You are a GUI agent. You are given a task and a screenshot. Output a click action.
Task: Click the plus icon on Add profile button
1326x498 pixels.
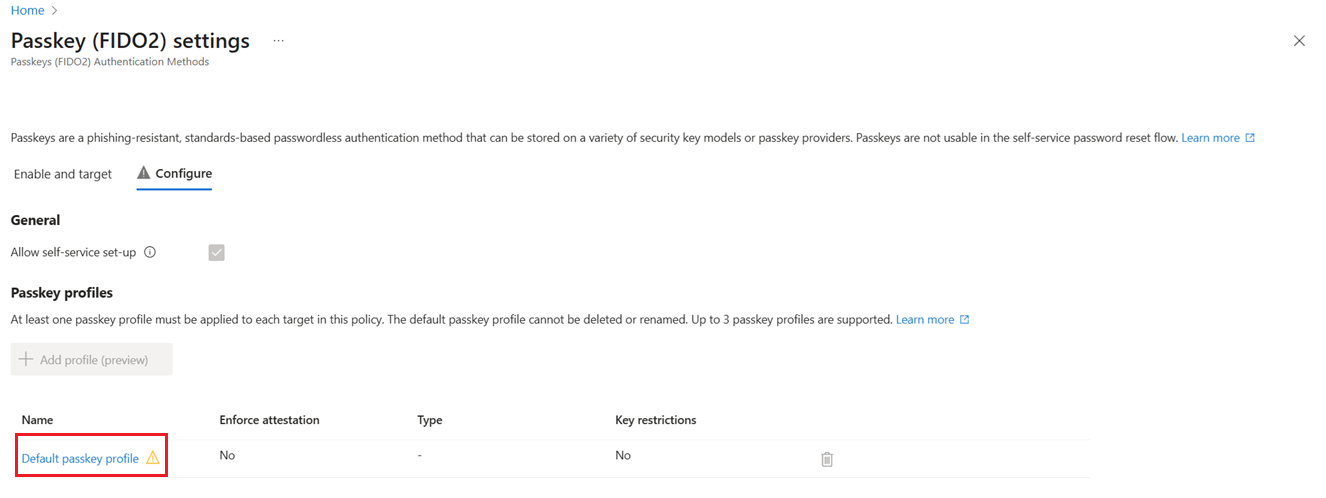27,360
